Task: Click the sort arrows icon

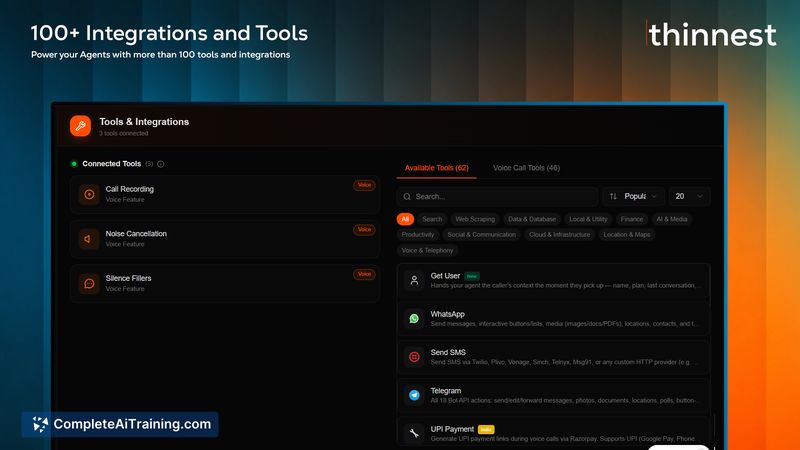Action: tap(613, 196)
